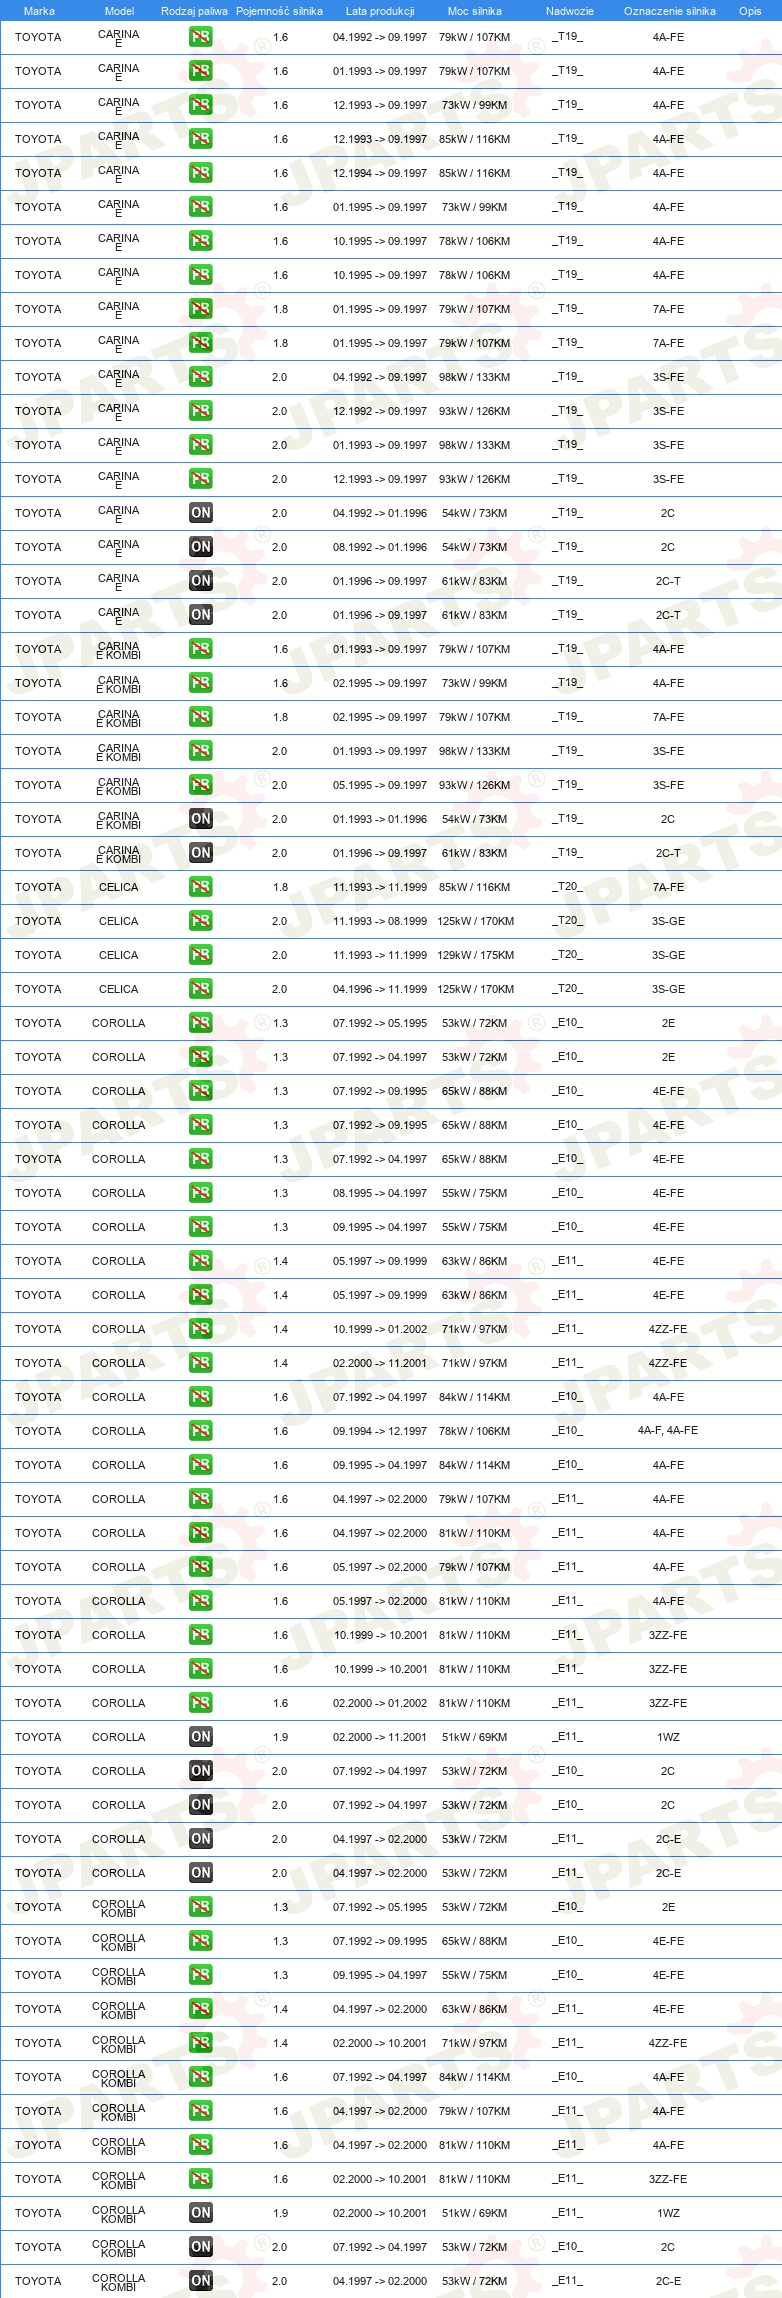Click petrol icon in Carina E 12.1992 93kW row

click(x=200, y=411)
